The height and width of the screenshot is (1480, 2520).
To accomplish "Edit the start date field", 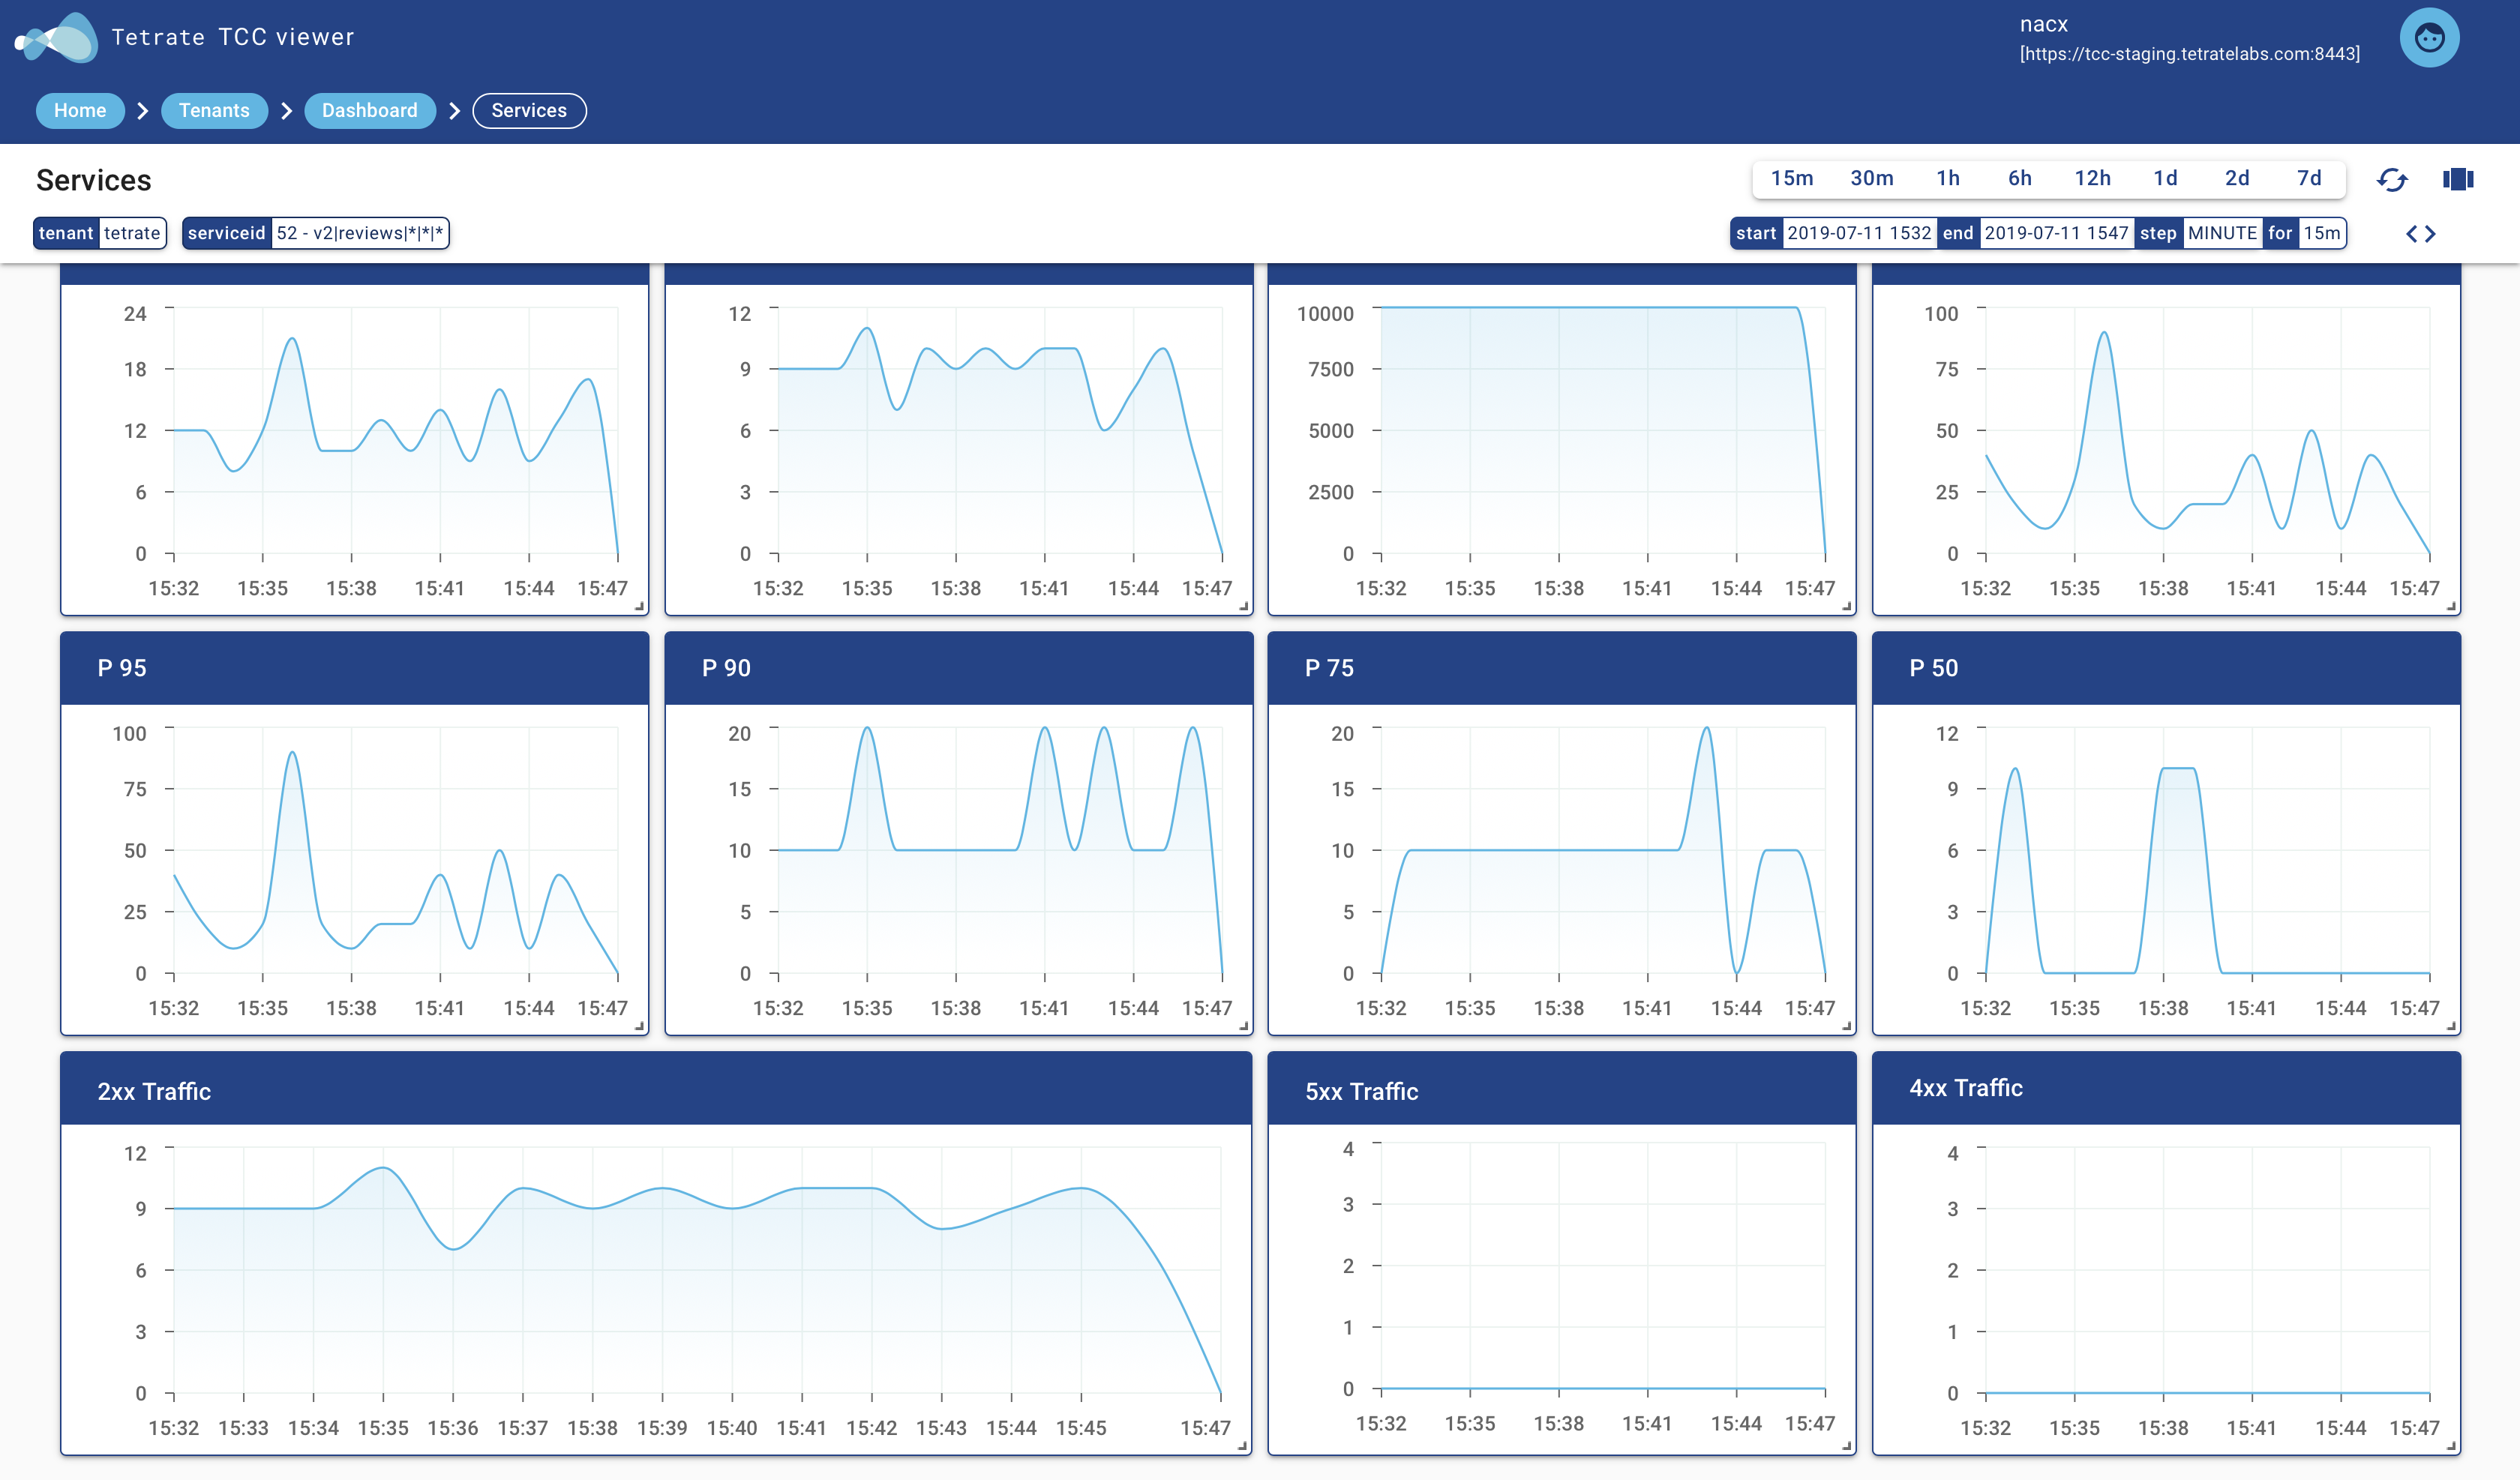I will tap(1858, 233).
